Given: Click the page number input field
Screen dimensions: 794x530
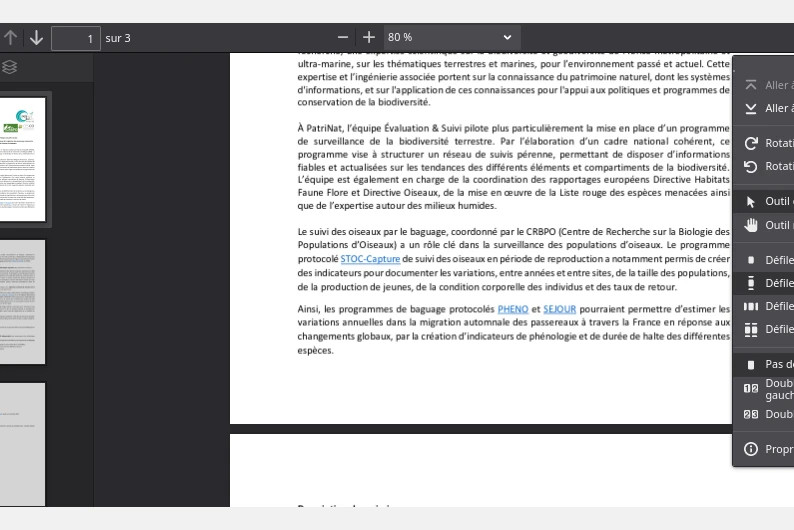Looking at the screenshot, I should click(x=76, y=38).
